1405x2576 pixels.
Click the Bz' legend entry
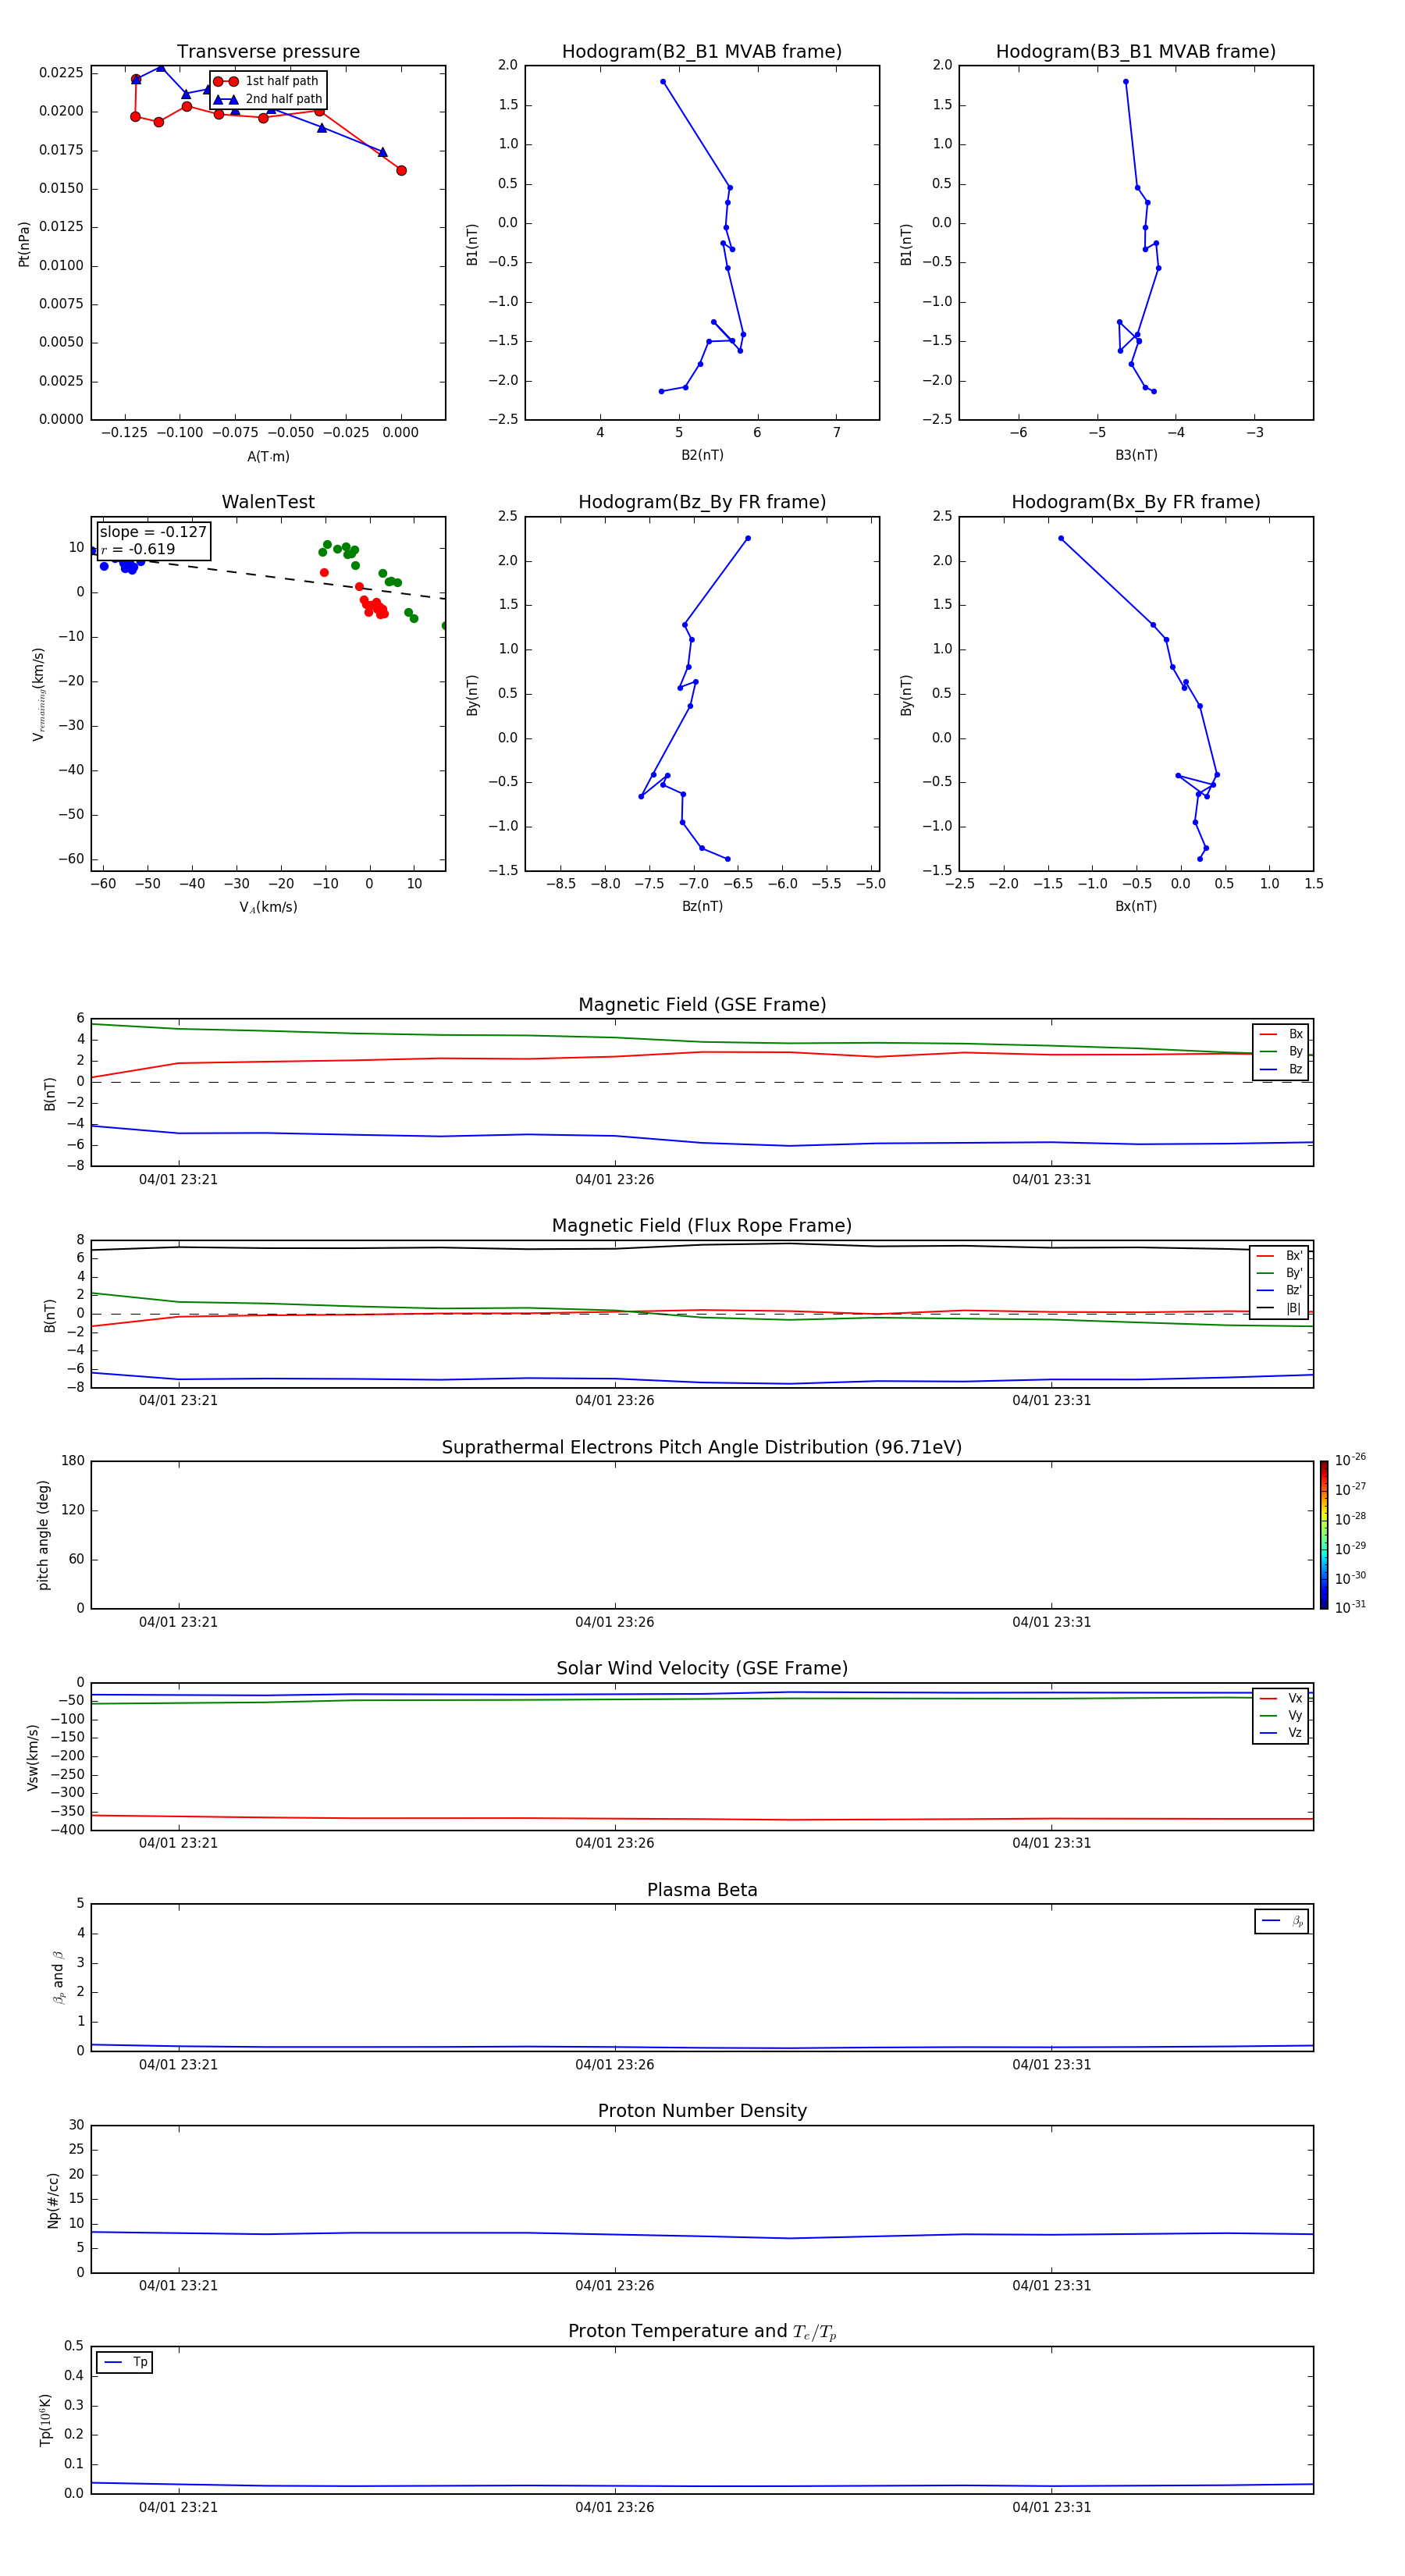coord(1280,1290)
